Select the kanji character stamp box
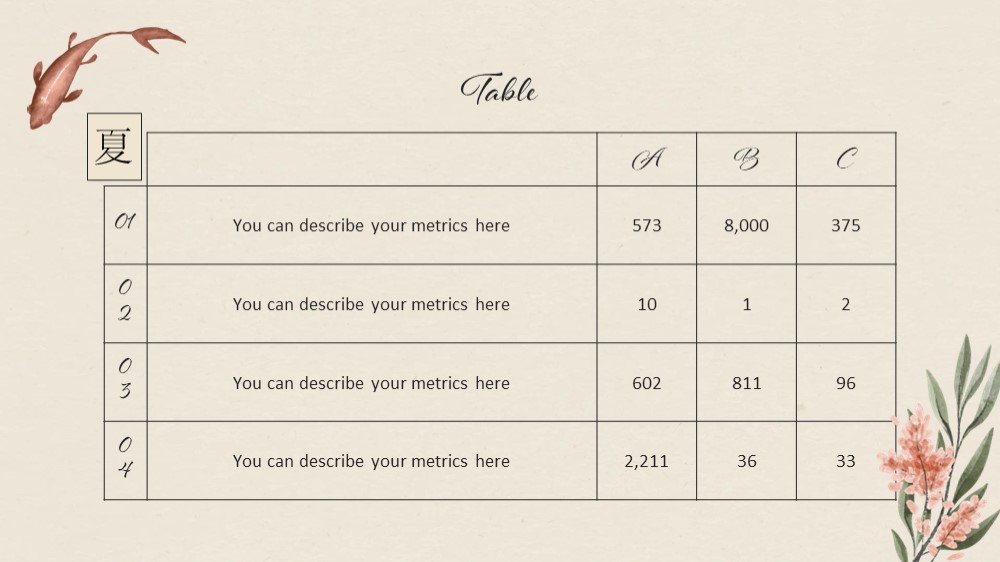The width and height of the screenshot is (1000, 562). 114,147
